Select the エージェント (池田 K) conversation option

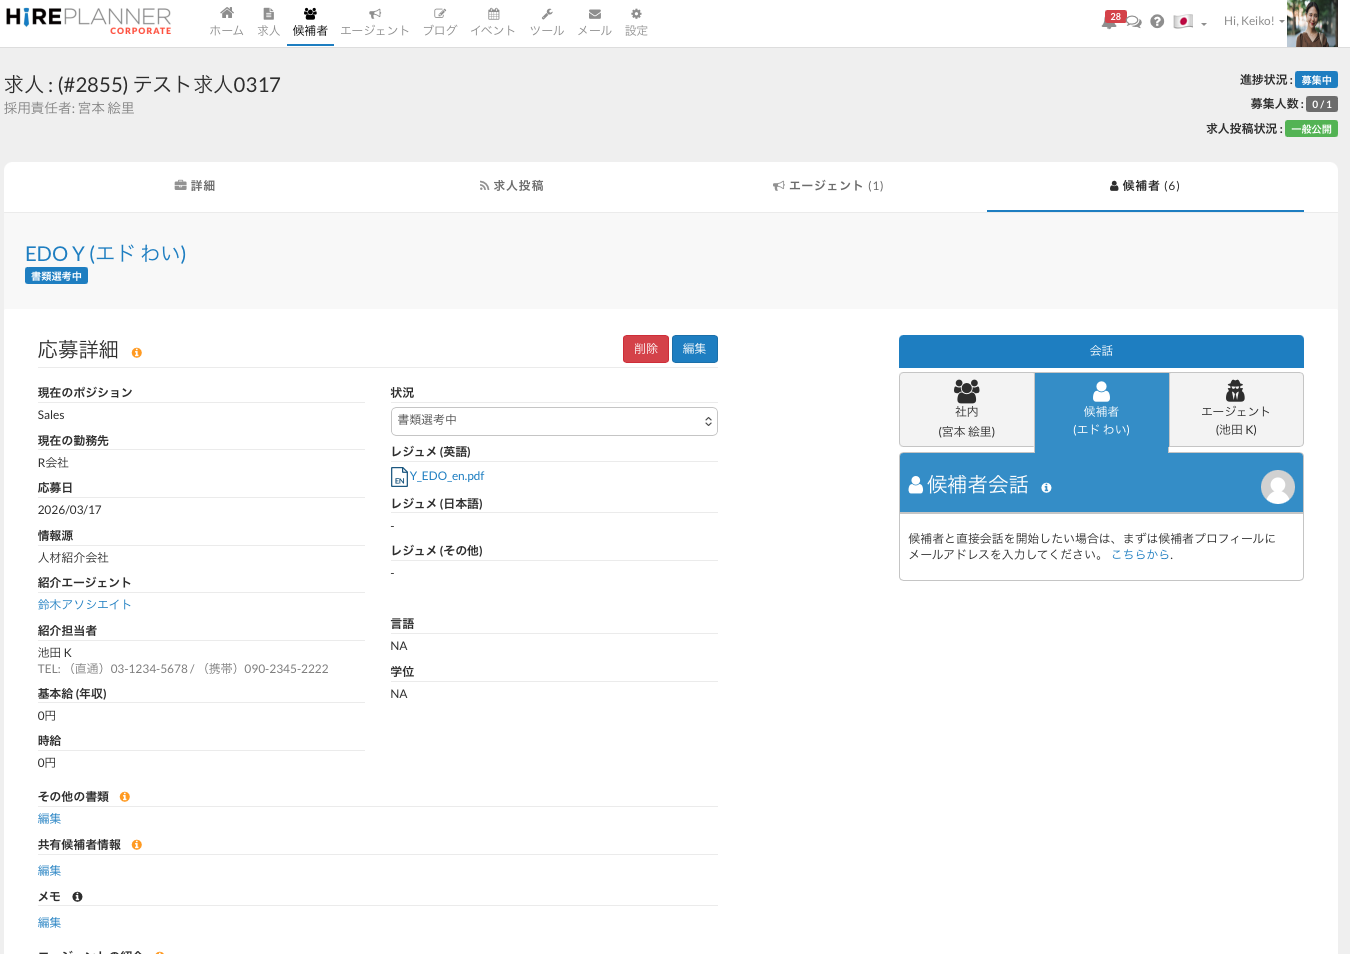(1235, 410)
